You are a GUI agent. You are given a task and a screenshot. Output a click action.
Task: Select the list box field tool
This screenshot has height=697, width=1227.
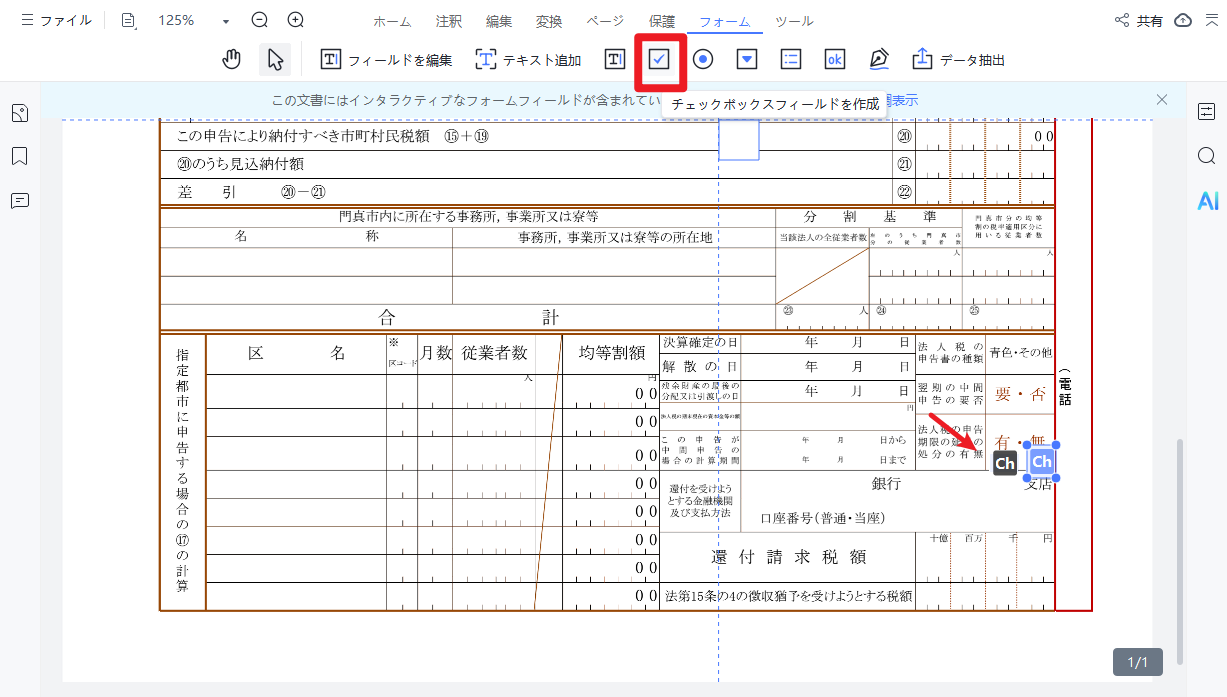click(790, 59)
